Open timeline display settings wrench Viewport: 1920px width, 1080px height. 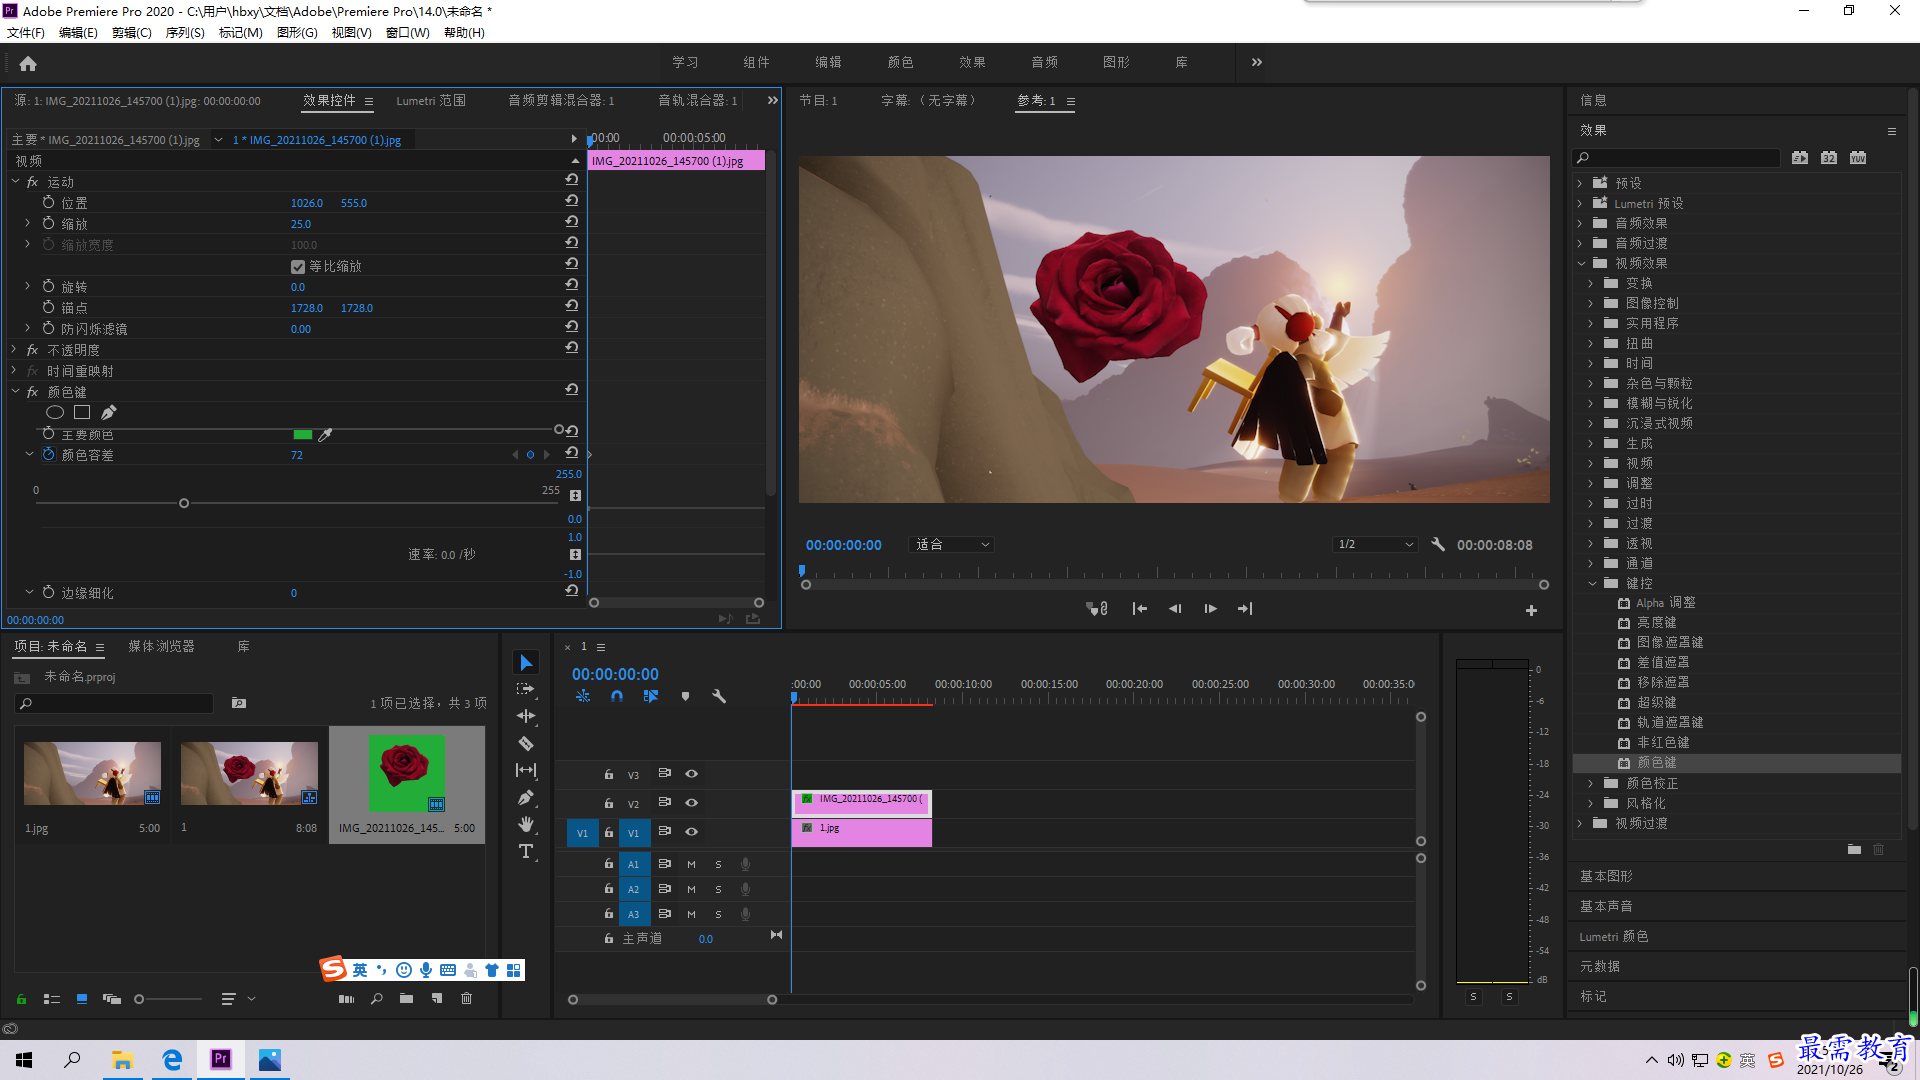click(719, 696)
